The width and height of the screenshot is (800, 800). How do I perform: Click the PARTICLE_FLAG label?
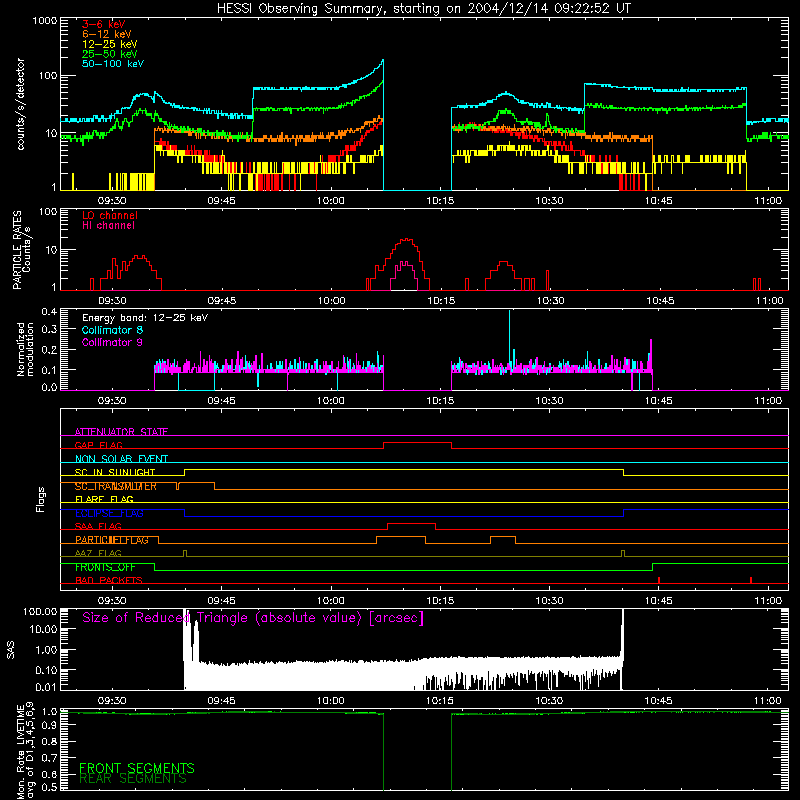pyautogui.click(x=112, y=540)
